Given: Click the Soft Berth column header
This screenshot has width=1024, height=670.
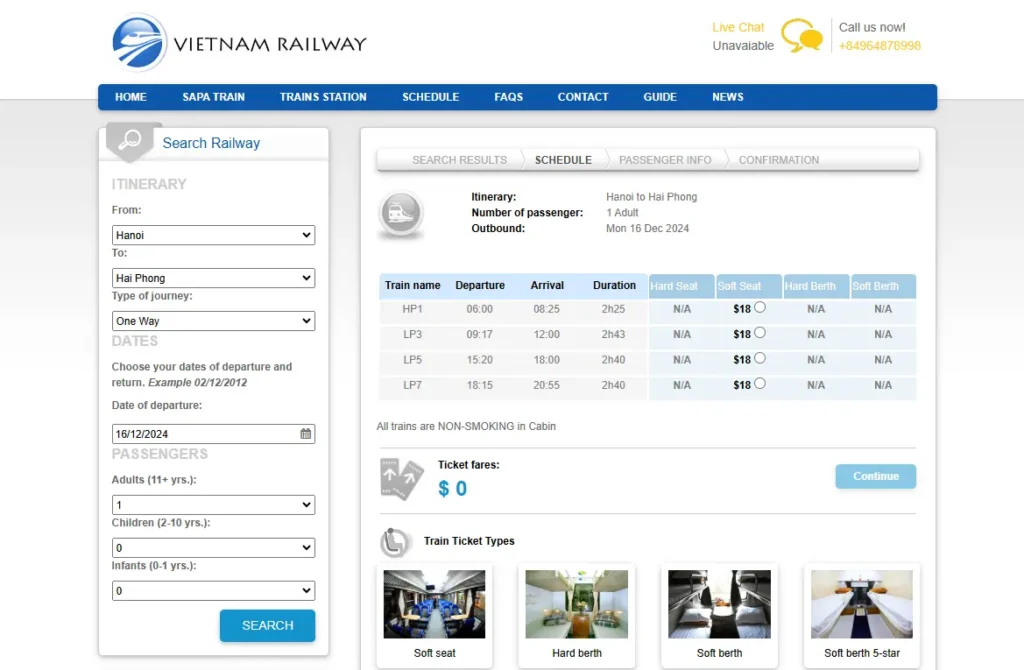Looking at the screenshot, I should point(884,286).
